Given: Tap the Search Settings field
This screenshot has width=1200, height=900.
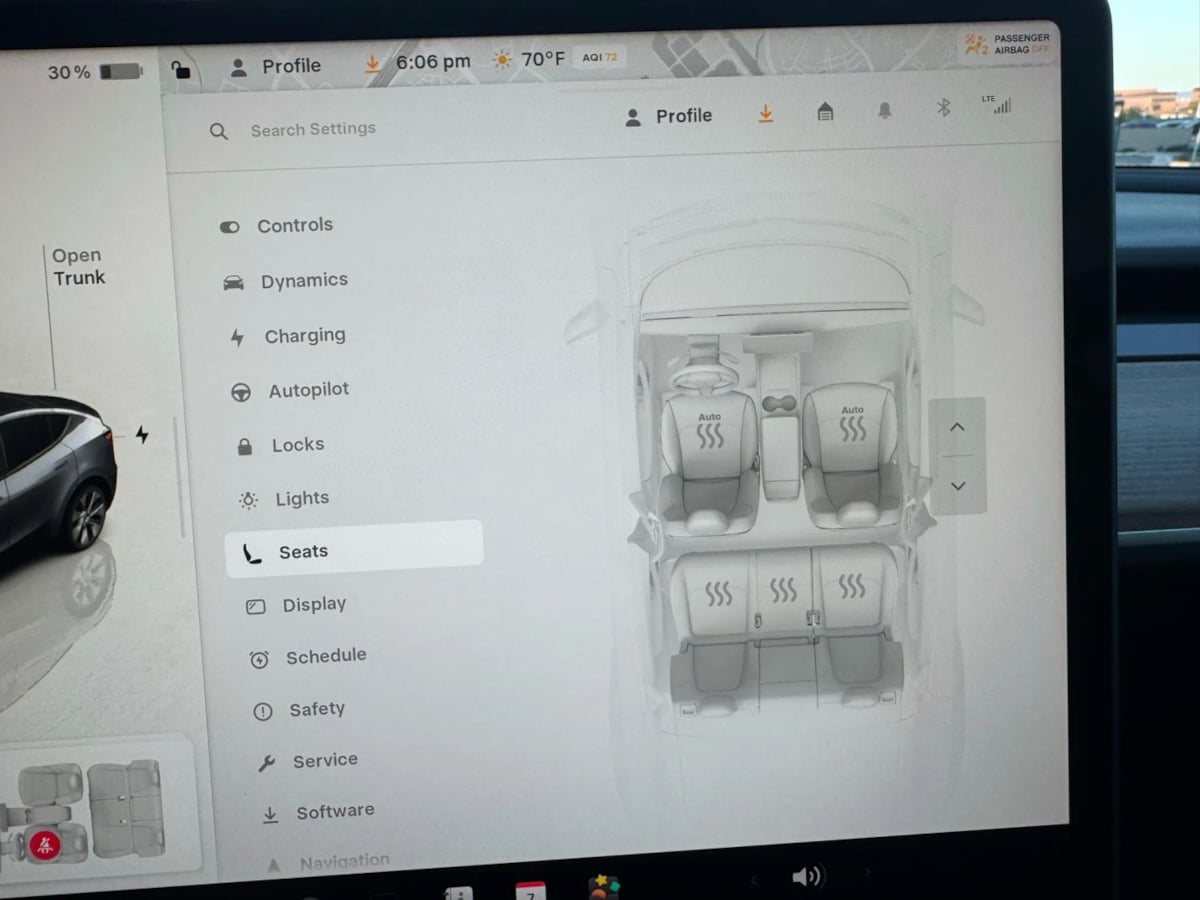Looking at the screenshot, I should click(x=313, y=129).
